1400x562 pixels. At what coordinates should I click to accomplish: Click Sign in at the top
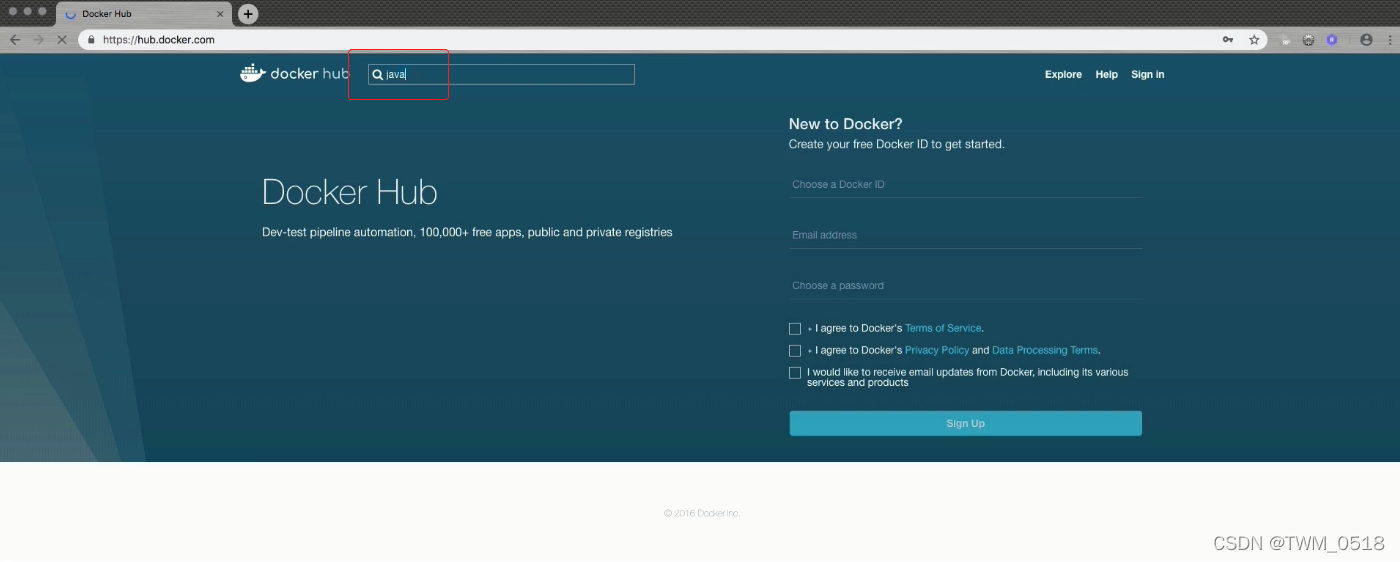point(1147,75)
